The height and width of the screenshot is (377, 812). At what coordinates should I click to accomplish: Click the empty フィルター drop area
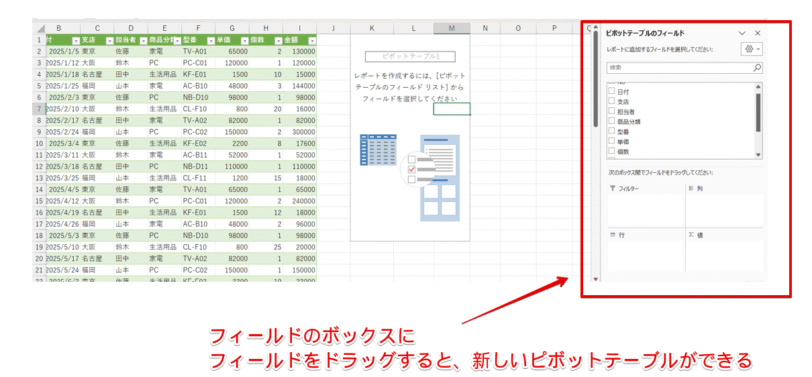pos(645,210)
